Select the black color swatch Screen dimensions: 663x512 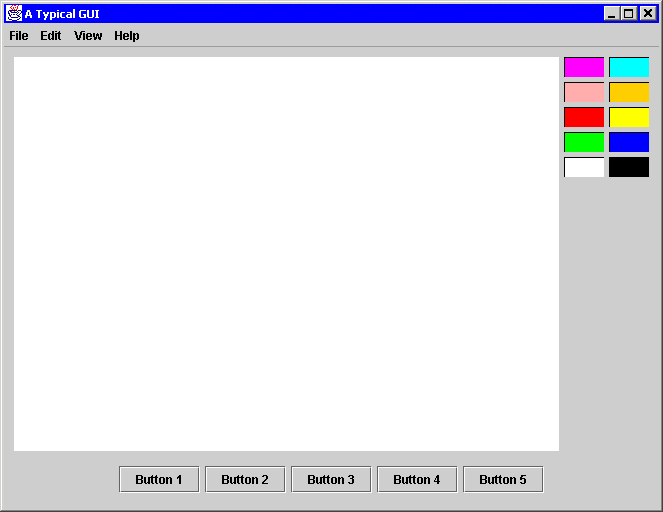pos(629,167)
